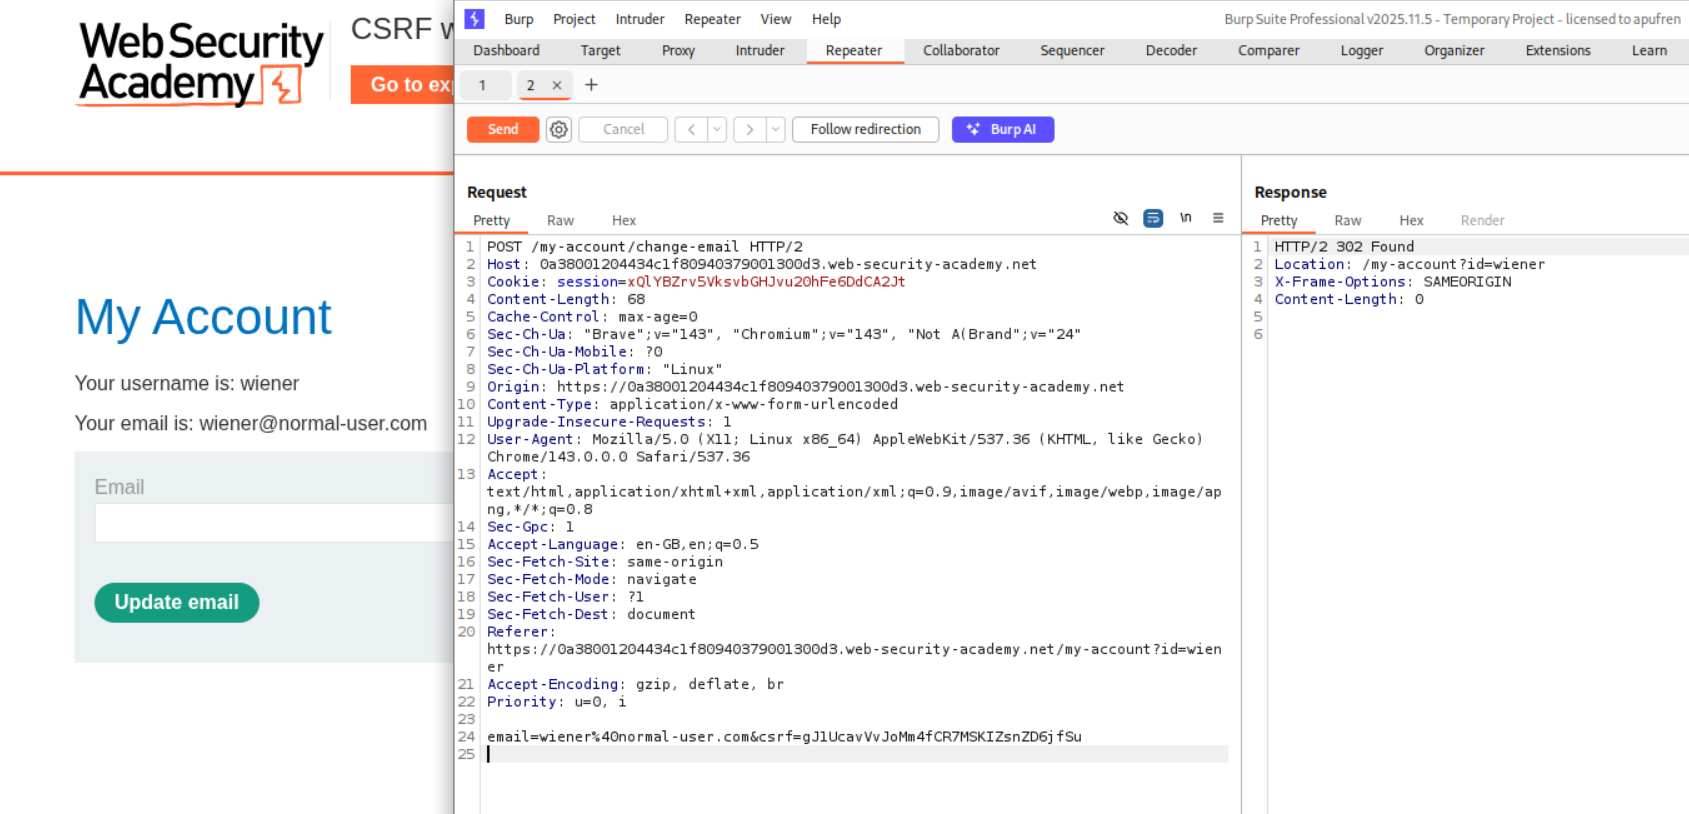Image resolution: width=1689 pixels, height=814 pixels.
Task: Click the Follow redirection button
Action: point(865,129)
